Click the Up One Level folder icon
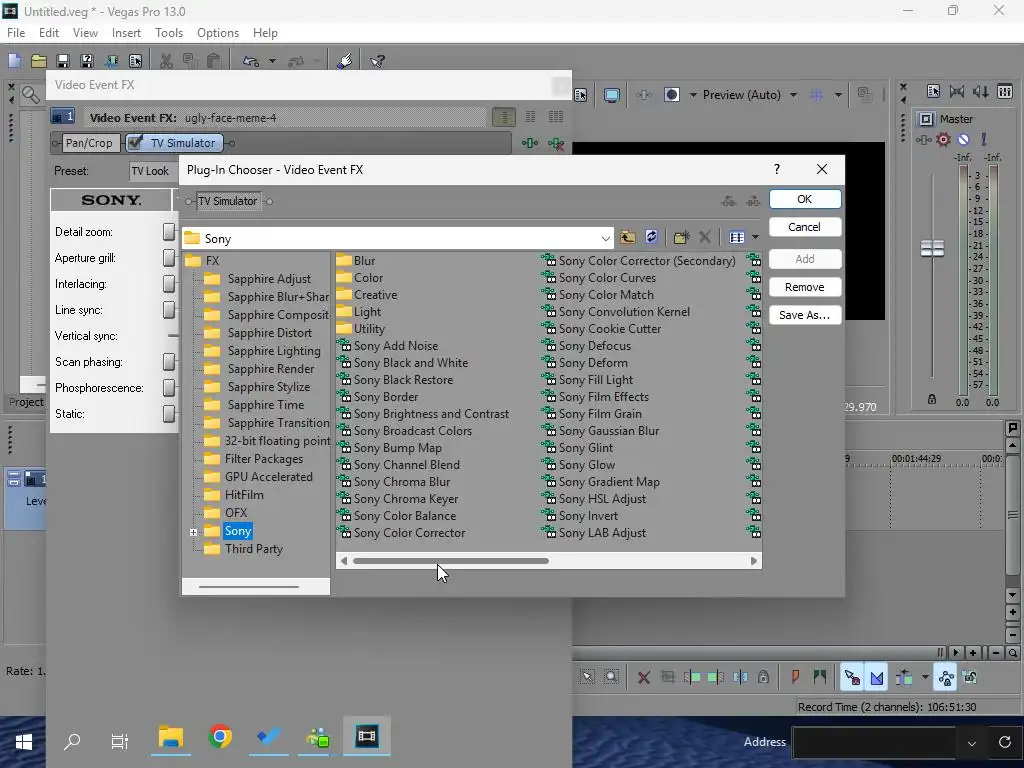 pyautogui.click(x=628, y=237)
